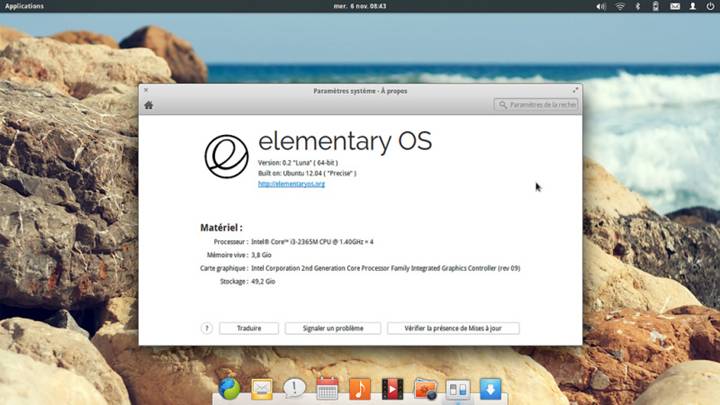This screenshot has width=720, height=405.
Task: Launch the mail app from dock
Action: click(x=262, y=389)
